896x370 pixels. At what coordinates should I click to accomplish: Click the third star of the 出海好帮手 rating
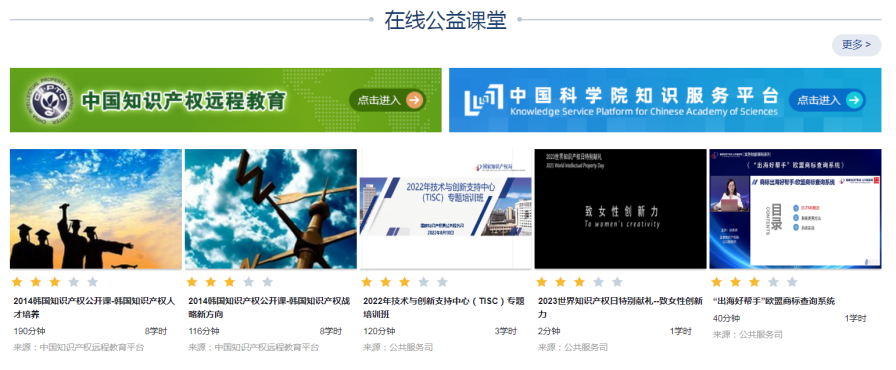(754, 282)
